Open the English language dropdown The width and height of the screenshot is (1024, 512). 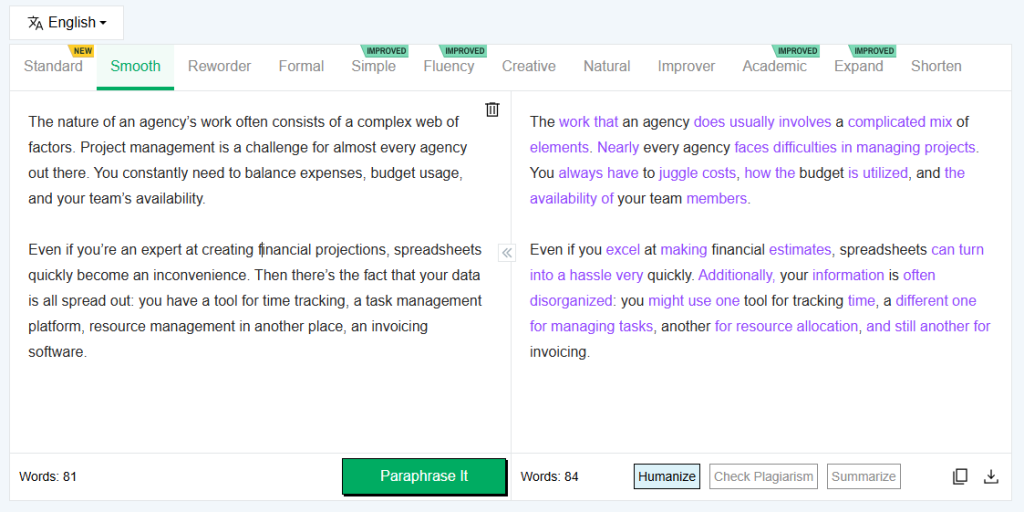[68, 22]
